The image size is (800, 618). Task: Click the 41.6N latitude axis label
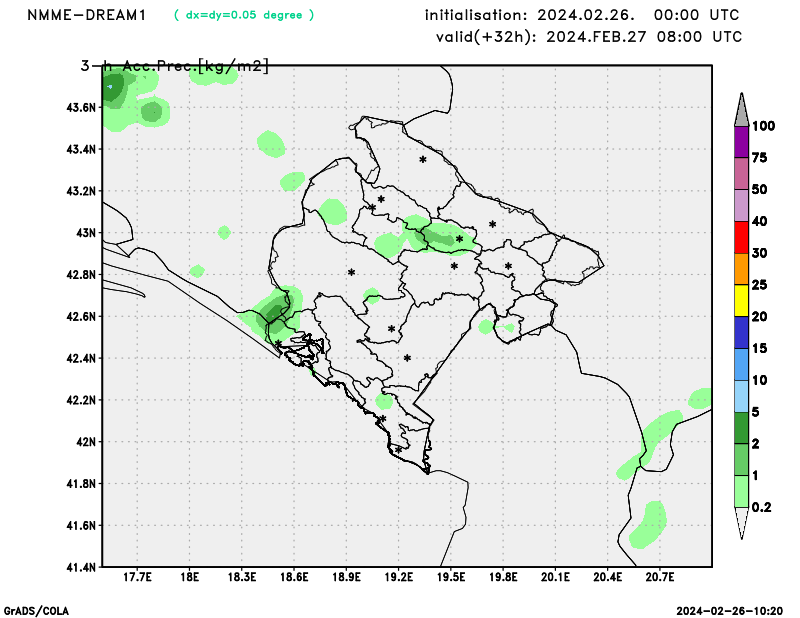(81, 526)
